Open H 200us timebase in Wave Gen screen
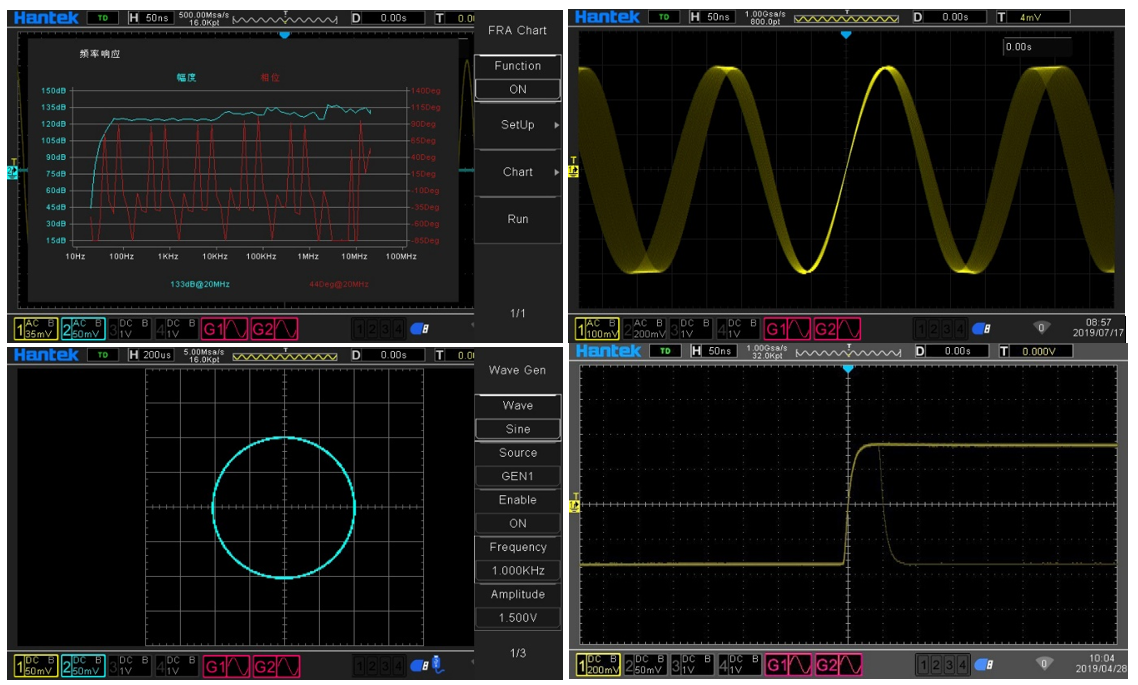 click(x=150, y=355)
